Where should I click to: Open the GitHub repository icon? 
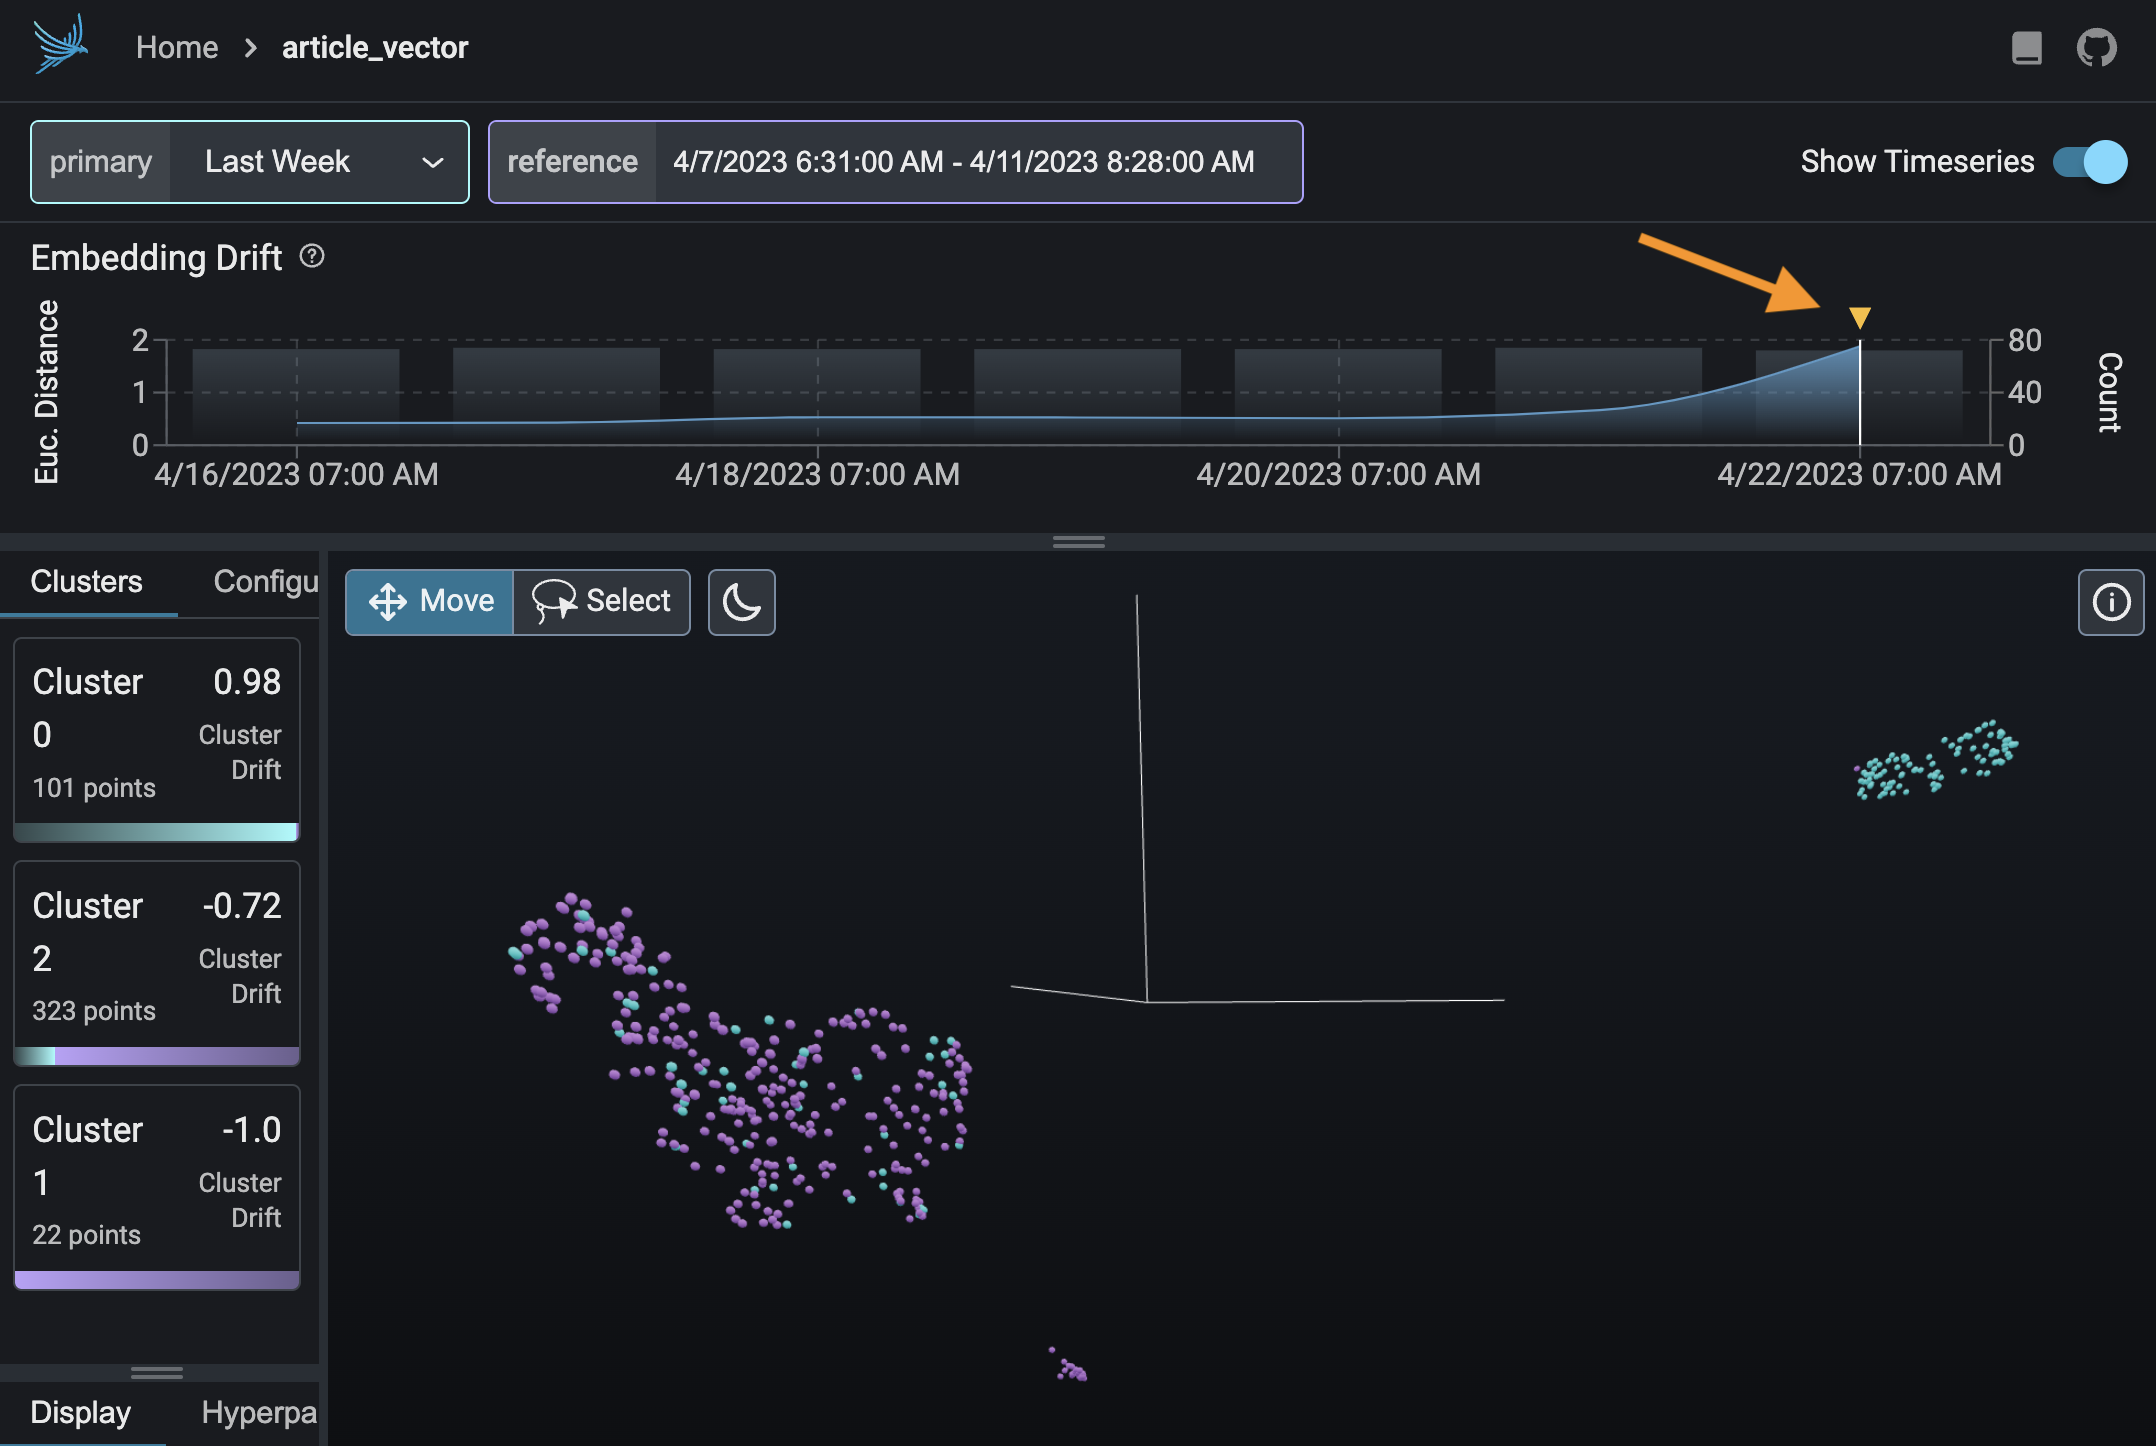point(2096,47)
